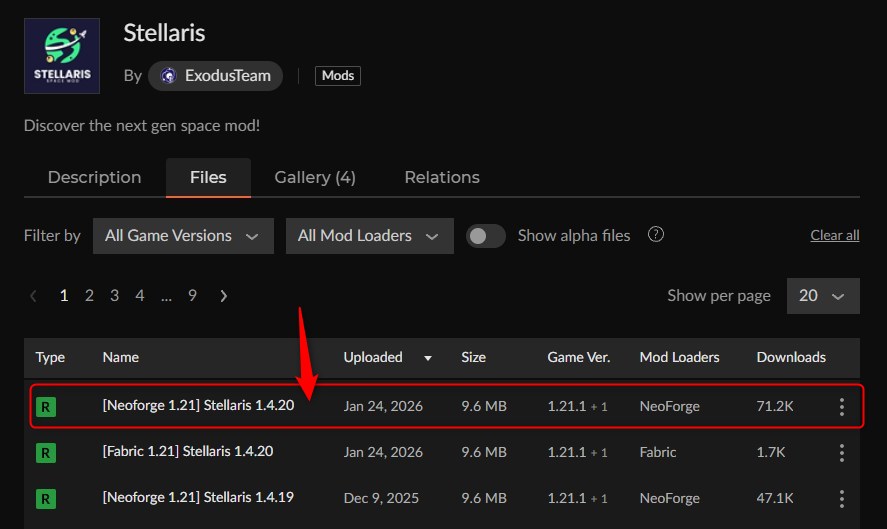The width and height of the screenshot is (887, 529).
Task: Switch to the Description tab
Action: [x=94, y=177]
